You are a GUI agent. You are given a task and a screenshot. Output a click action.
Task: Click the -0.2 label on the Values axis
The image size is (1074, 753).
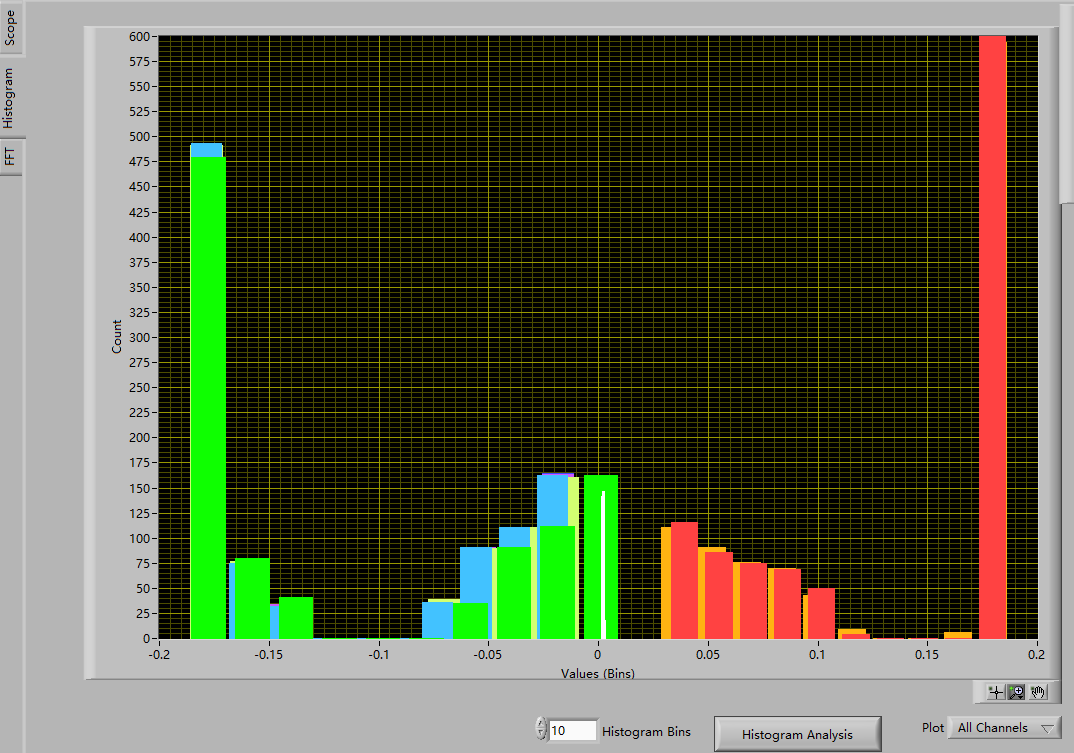(160, 654)
